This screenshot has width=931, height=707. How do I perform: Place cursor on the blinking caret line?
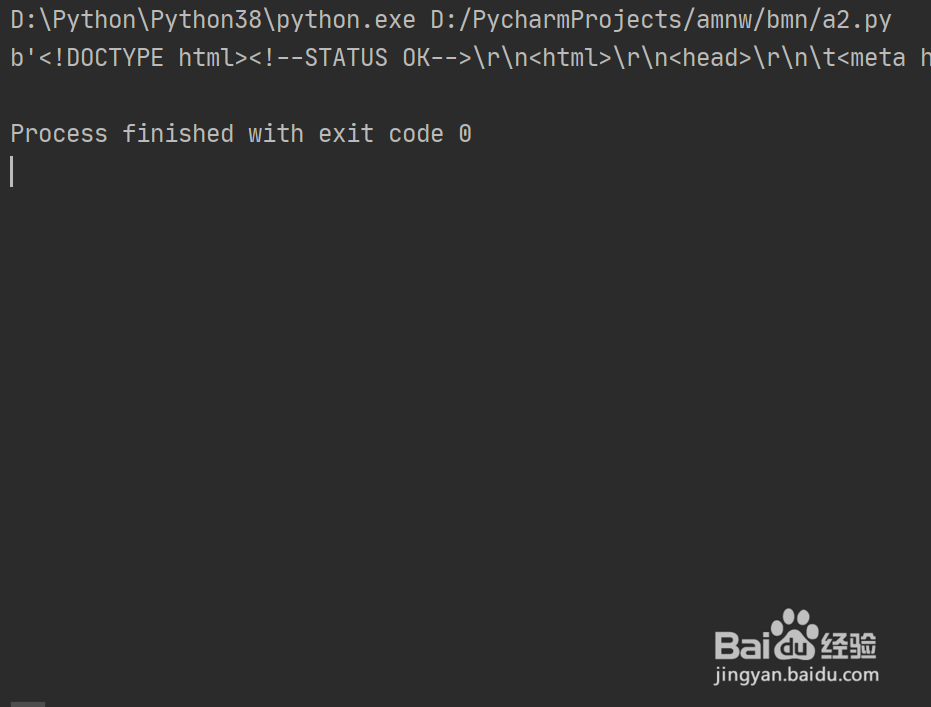pyautogui.click(x=12, y=172)
